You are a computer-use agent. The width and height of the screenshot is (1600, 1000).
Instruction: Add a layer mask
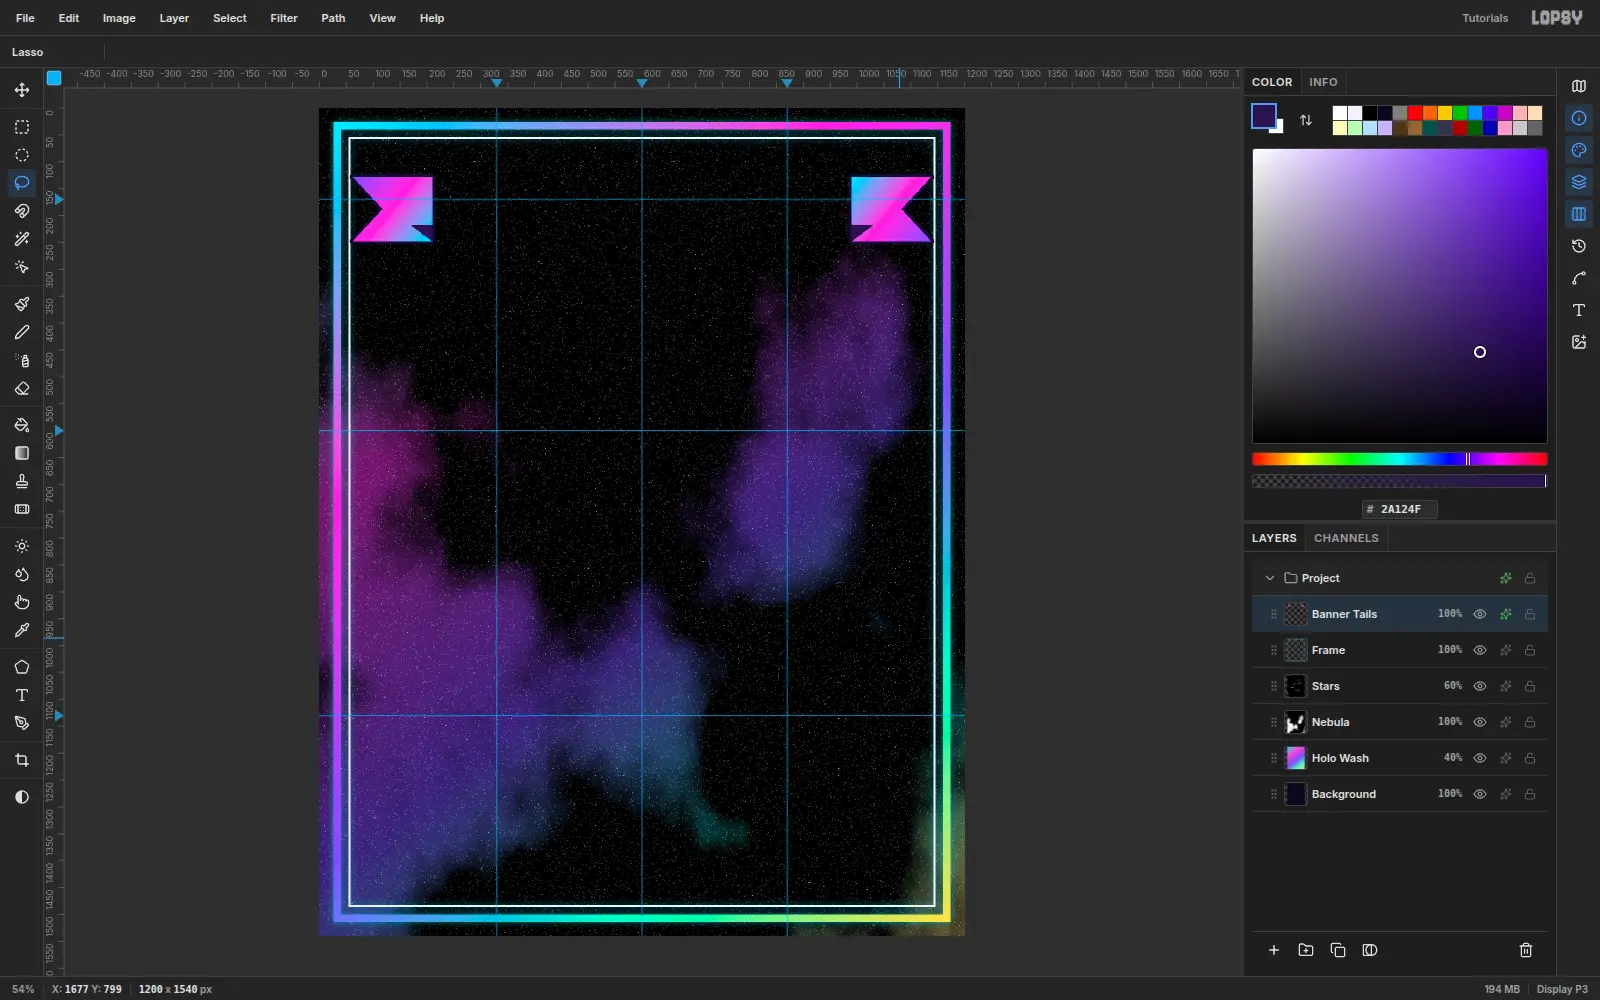1370,950
